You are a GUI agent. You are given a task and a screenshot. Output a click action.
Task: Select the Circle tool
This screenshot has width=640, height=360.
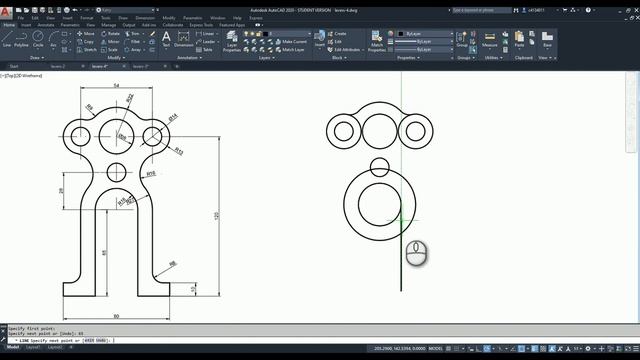click(x=38, y=39)
